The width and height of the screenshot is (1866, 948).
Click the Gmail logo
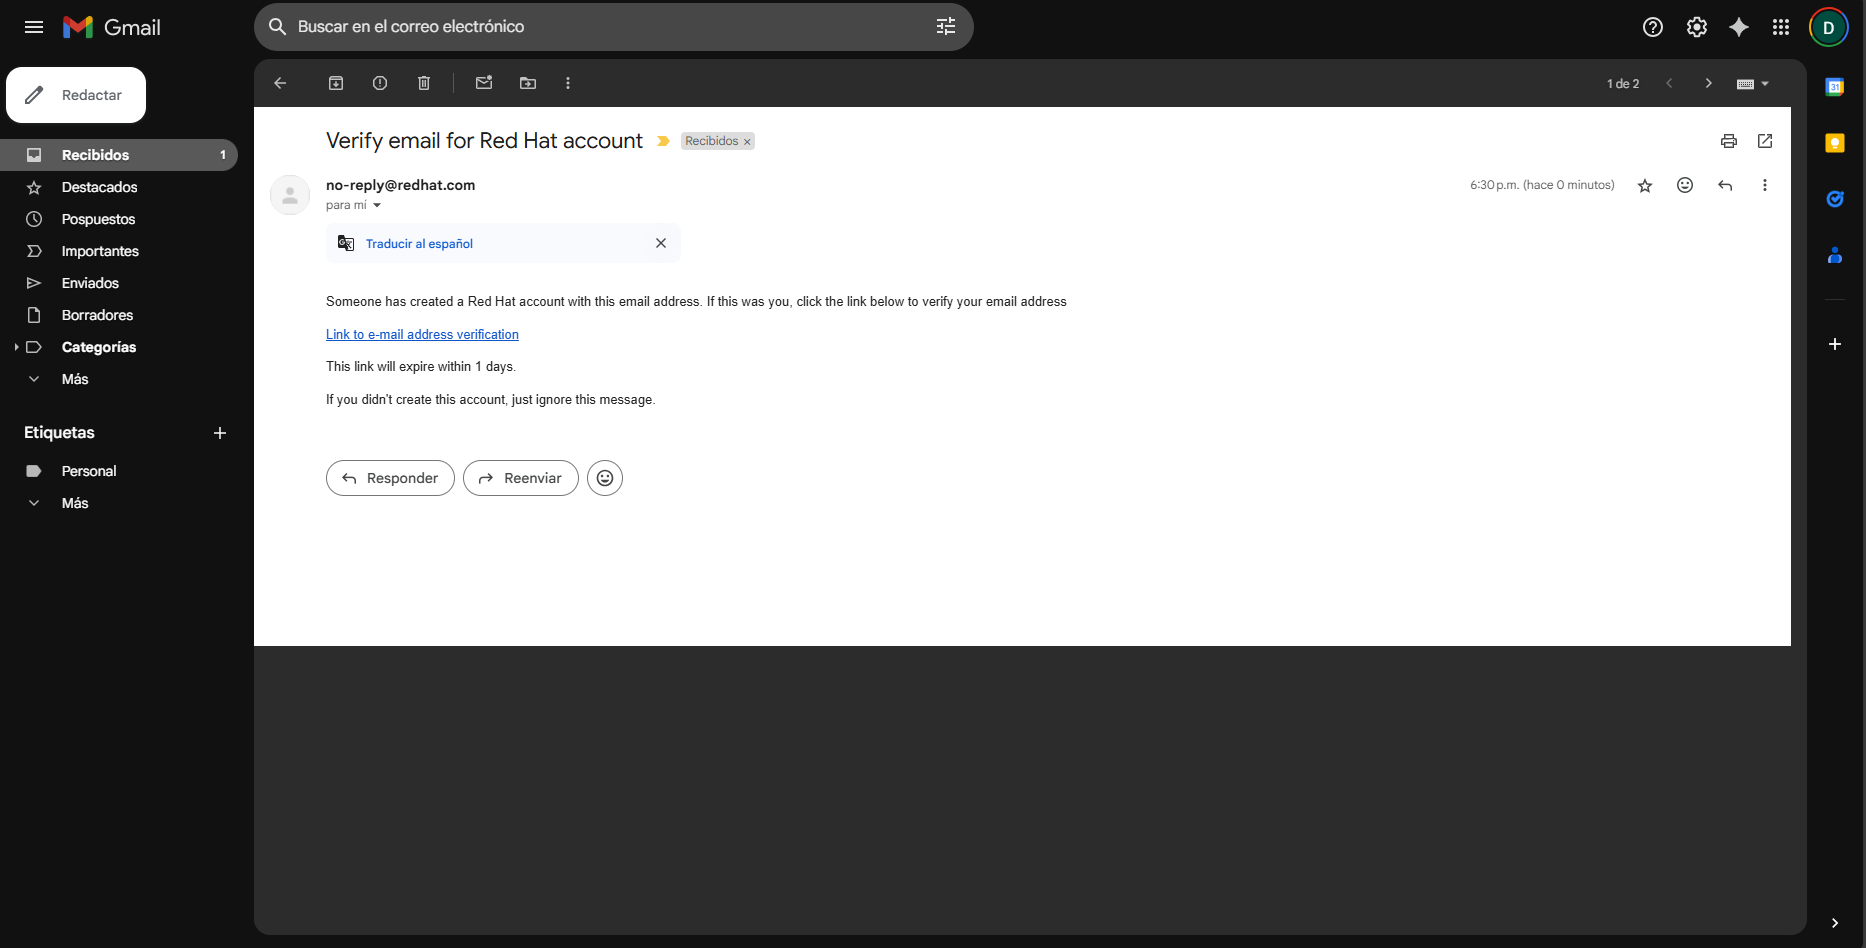[x=111, y=27]
